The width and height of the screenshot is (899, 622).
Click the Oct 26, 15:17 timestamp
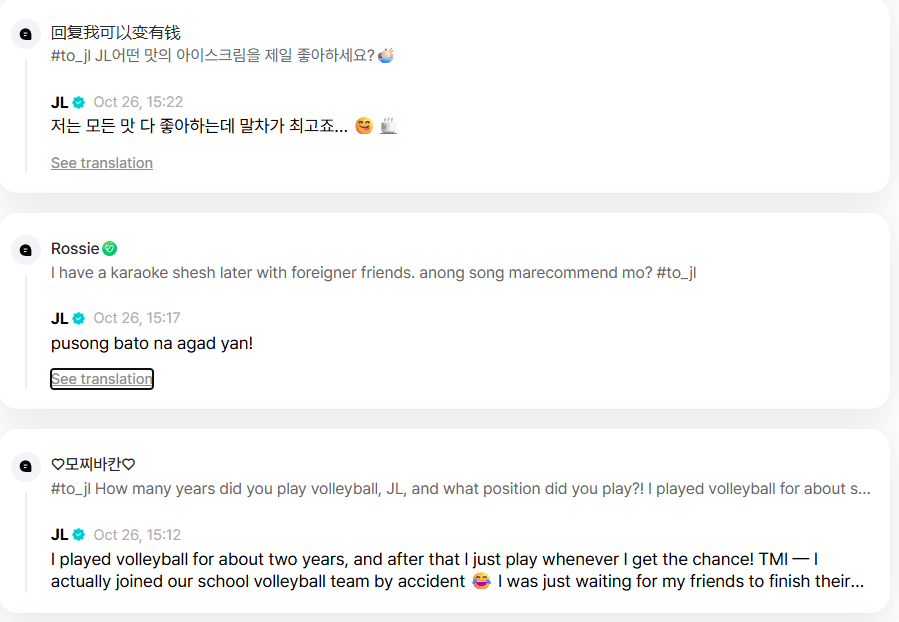pyautogui.click(x=137, y=319)
